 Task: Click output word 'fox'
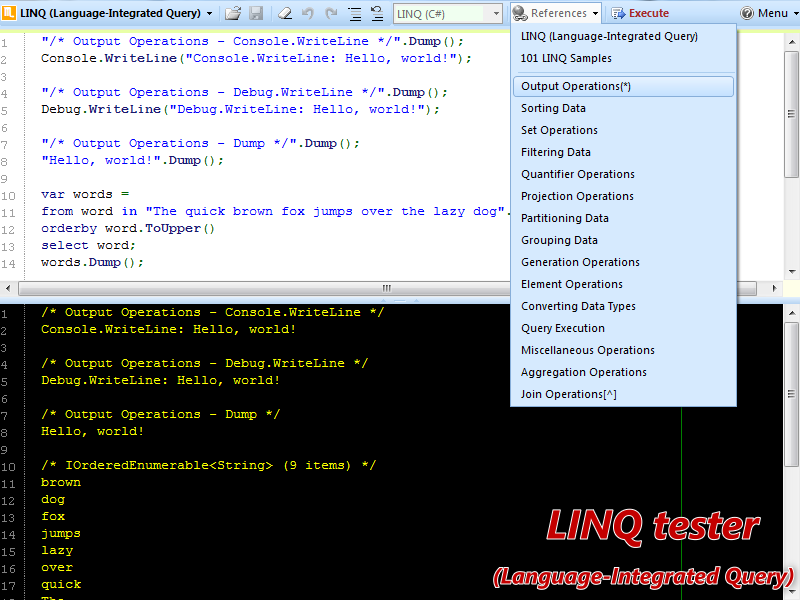pyautogui.click(x=53, y=516)
